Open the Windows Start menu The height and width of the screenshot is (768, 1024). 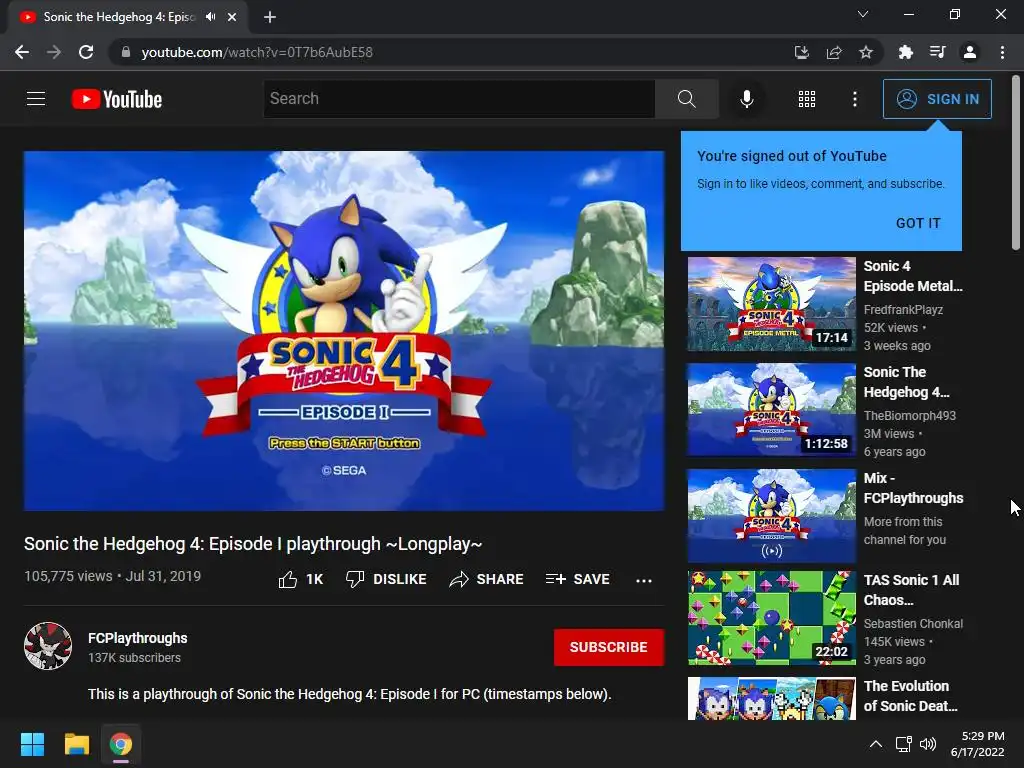tap(32, 744)
